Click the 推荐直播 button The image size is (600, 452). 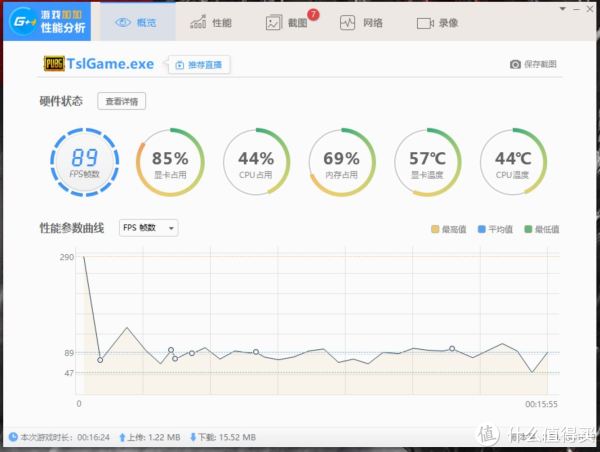click(199, 65)
